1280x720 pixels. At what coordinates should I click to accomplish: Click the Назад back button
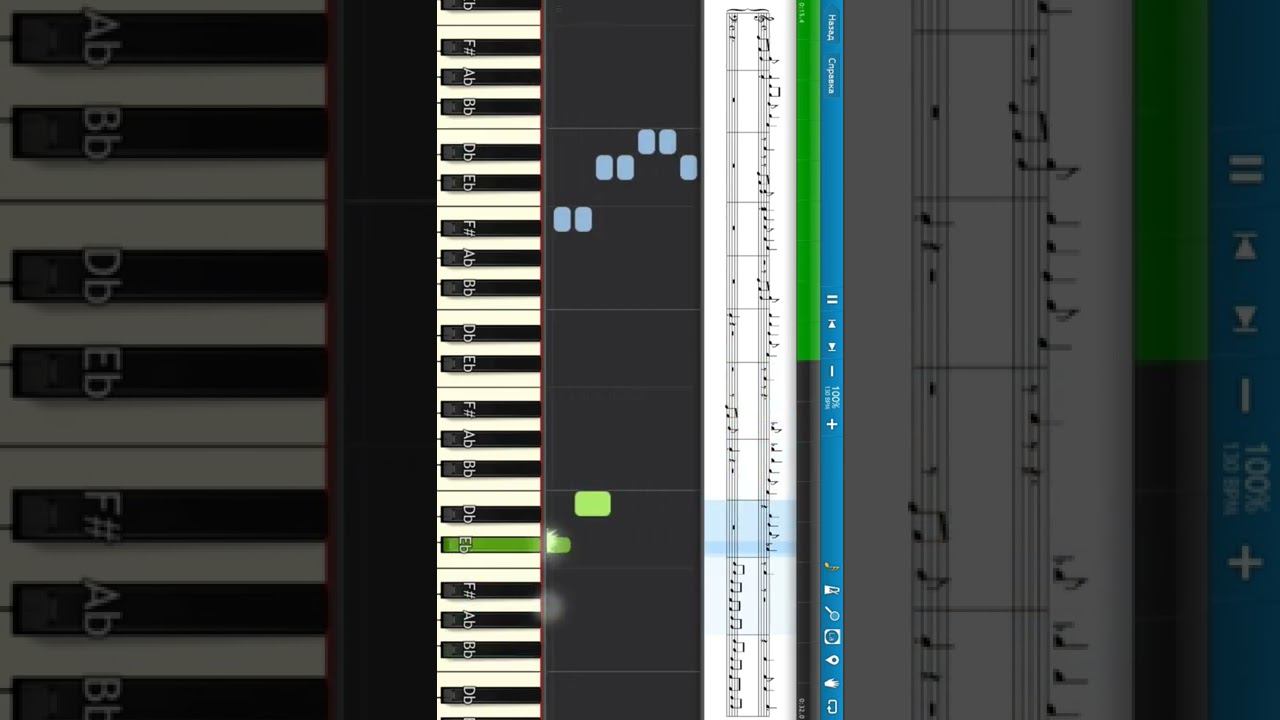(x=831, y=27)
